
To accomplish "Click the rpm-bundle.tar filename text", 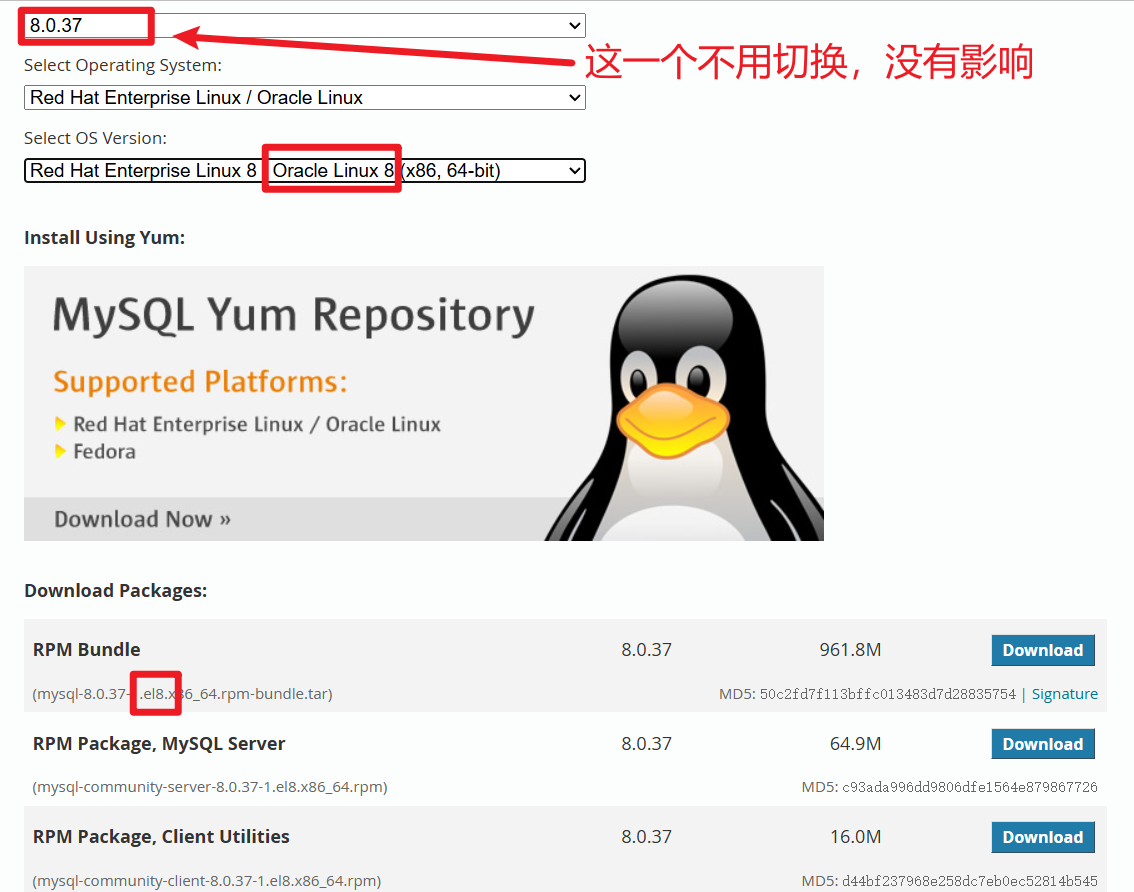I will tap(182, 694).
